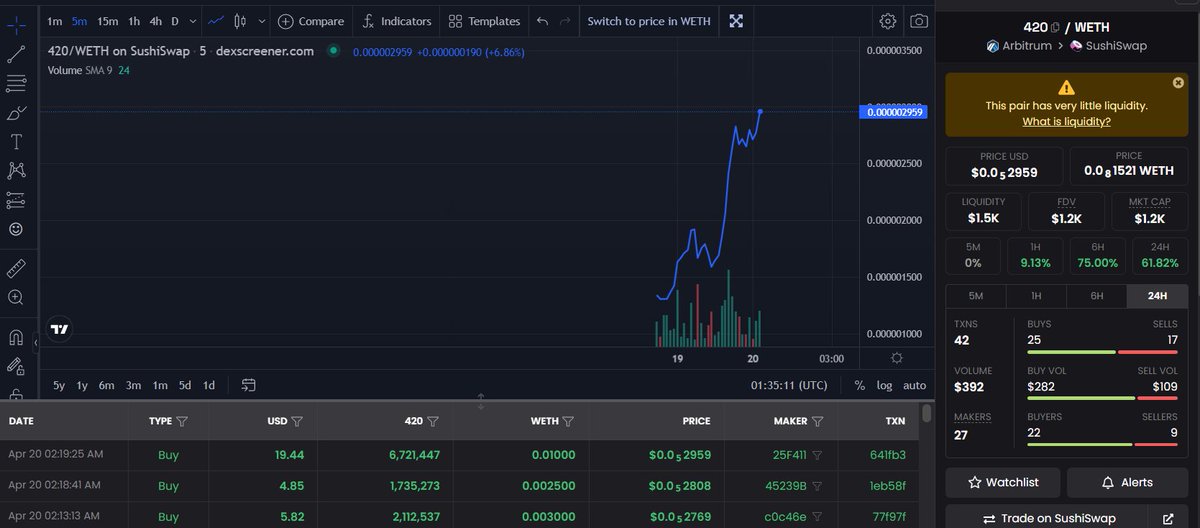Expand the chart type dropdown arrow

tap(262, 21)
